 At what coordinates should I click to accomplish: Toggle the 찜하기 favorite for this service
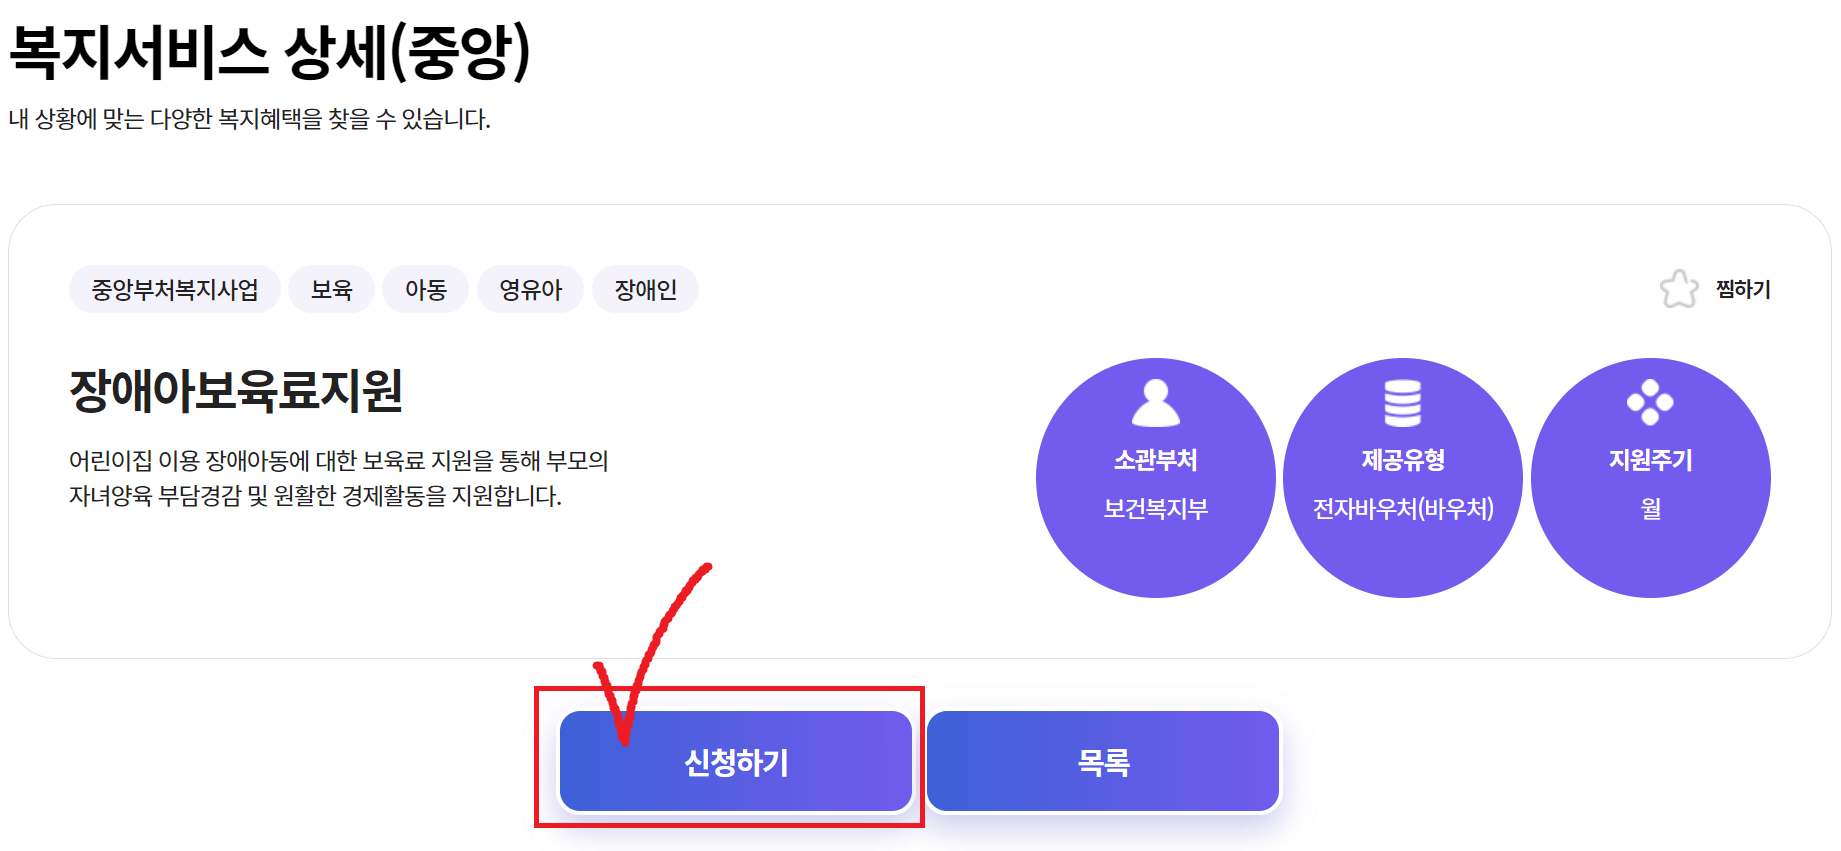pyautogui.click(x=1740, y=289)
